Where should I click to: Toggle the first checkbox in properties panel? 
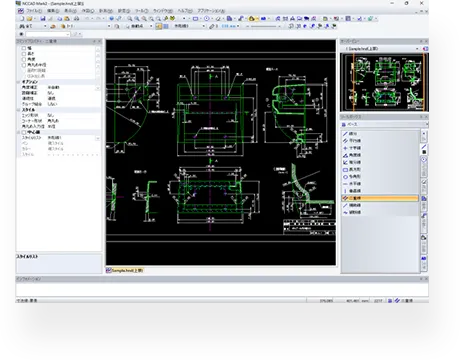(24, 48)
